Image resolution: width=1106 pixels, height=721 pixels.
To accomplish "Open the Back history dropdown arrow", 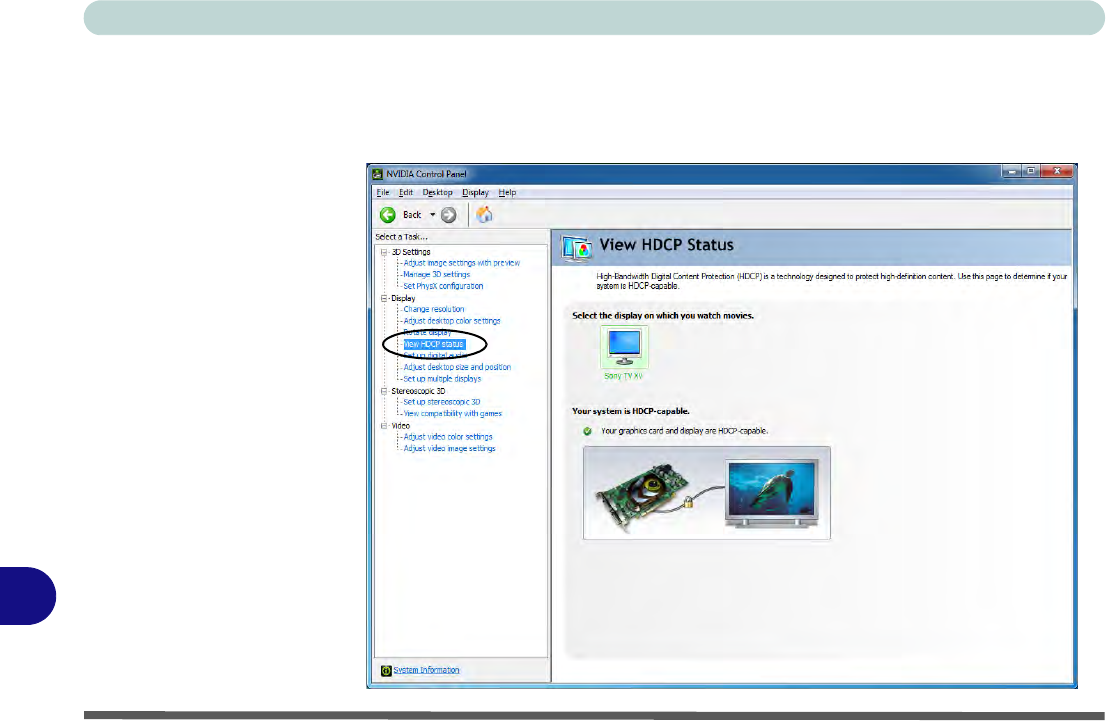I will (x=433, y=215).
